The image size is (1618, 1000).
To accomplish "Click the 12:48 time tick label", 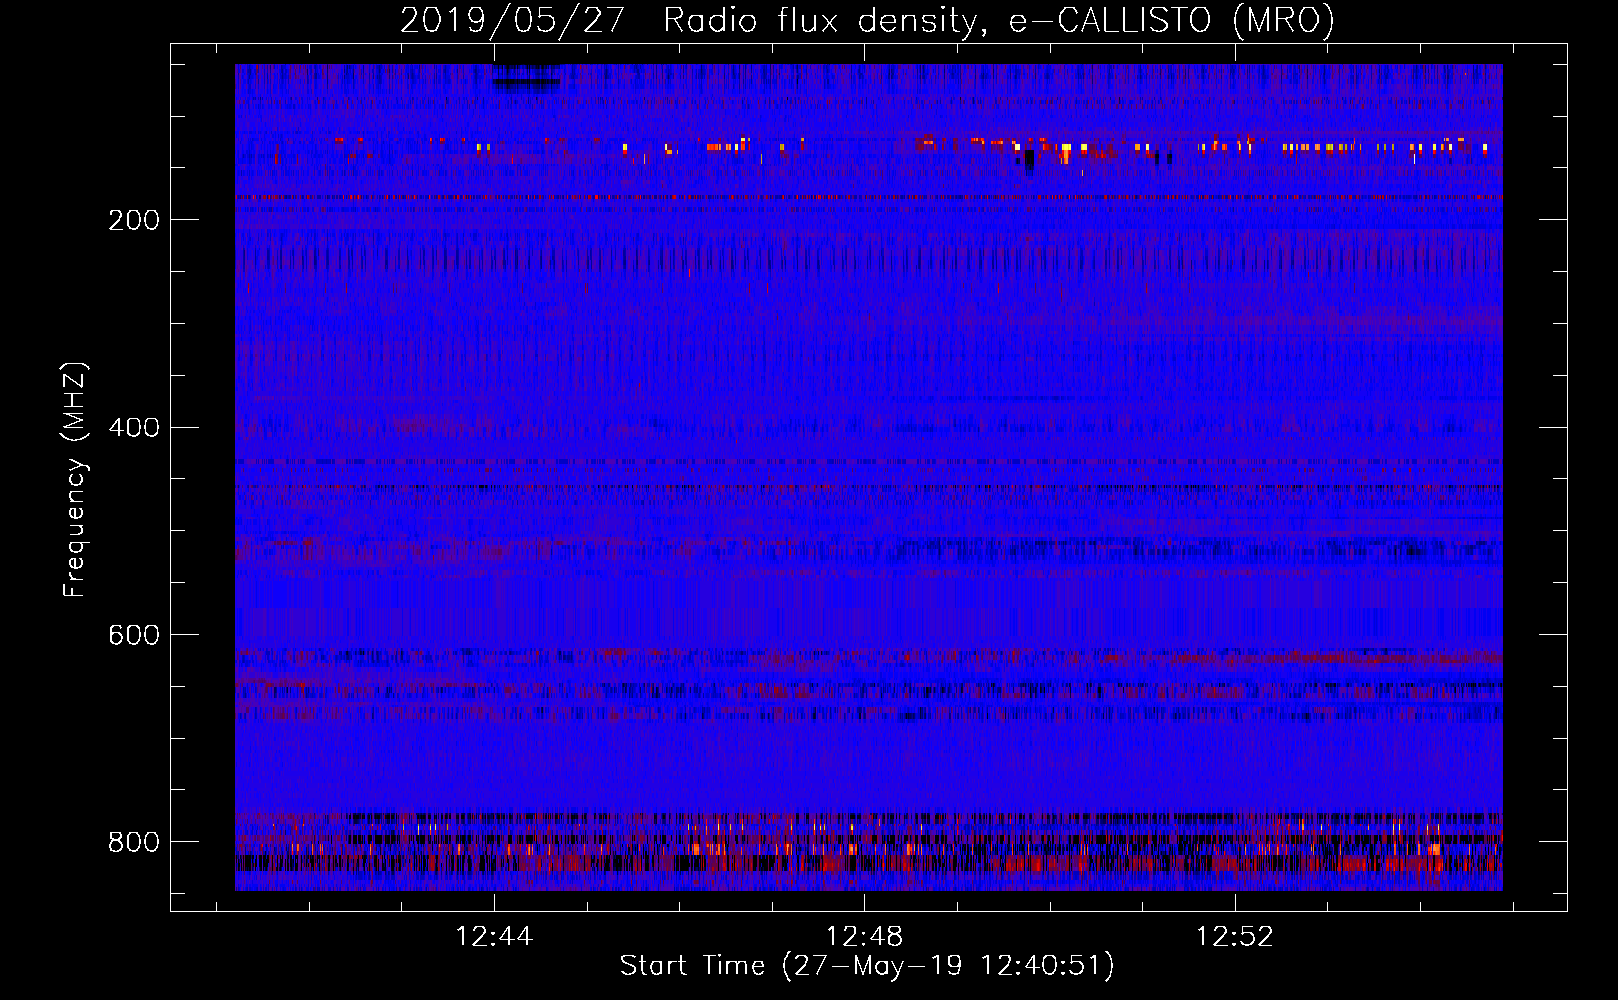I will click(864, 937).
